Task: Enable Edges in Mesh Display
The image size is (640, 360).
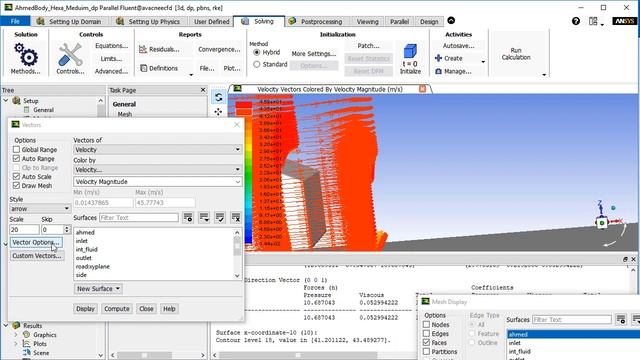Action: (x=427, y=333)
